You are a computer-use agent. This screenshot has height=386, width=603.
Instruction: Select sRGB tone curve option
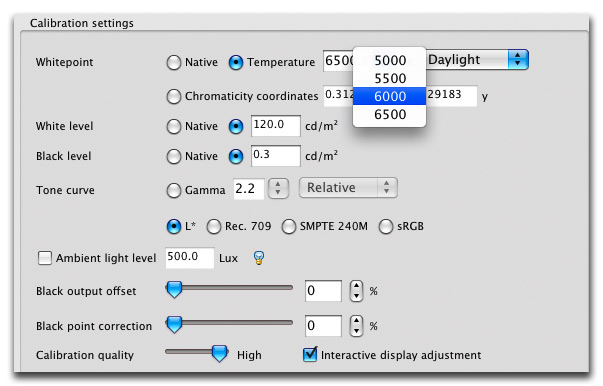tap(386, 226)
